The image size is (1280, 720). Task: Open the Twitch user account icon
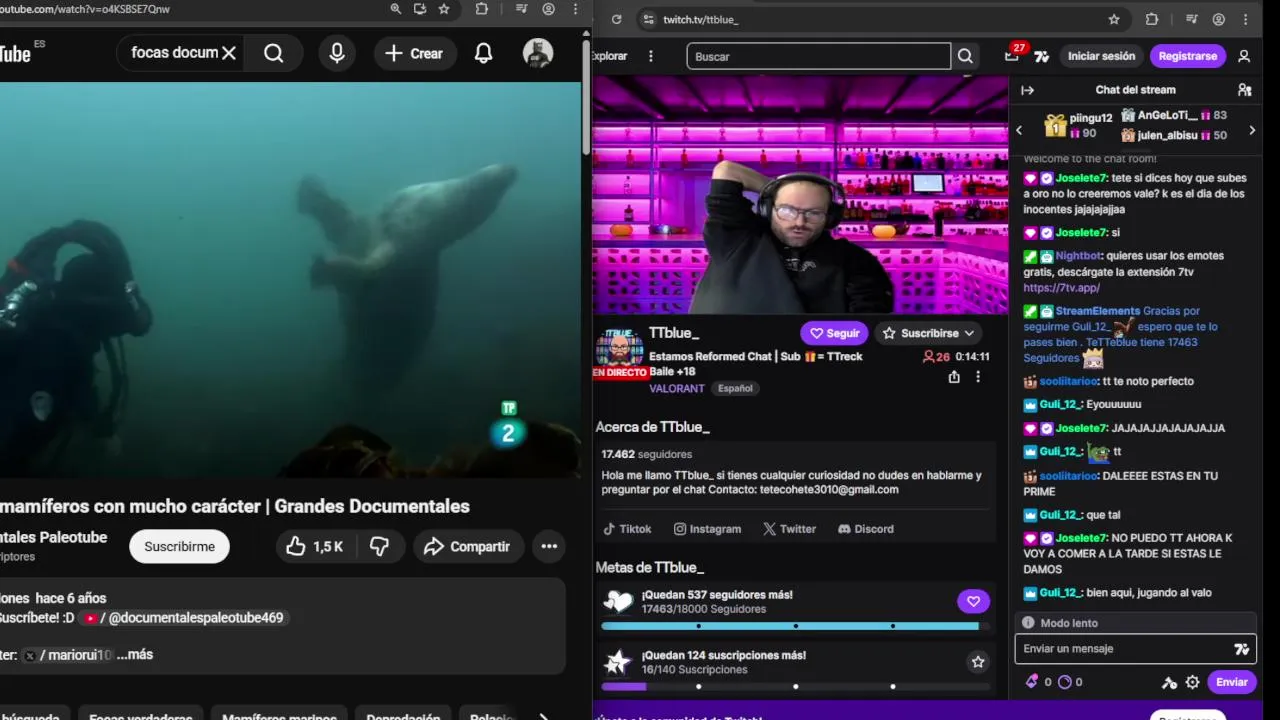click(x=1244, y=56)
